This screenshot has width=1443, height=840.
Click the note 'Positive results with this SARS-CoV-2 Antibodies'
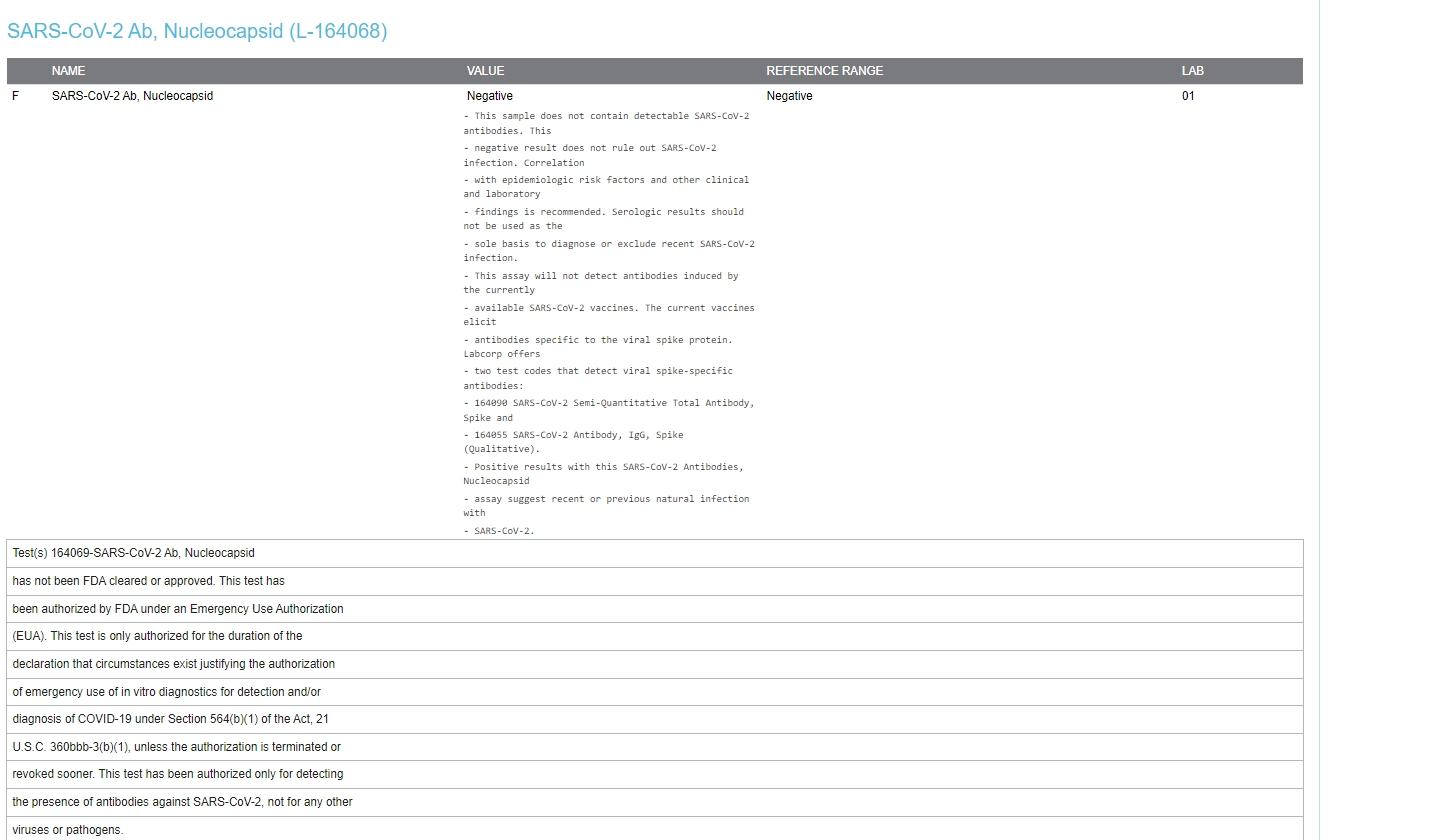604,474
